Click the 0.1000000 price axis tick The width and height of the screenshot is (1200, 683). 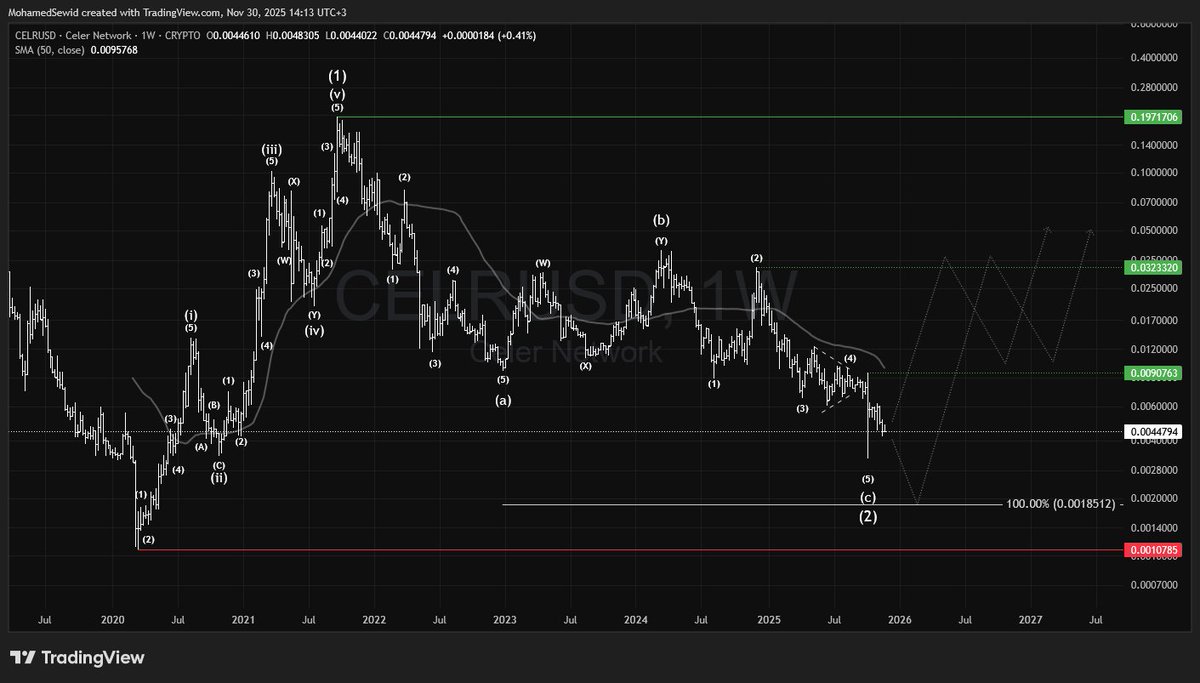[x=1156, y=173]
